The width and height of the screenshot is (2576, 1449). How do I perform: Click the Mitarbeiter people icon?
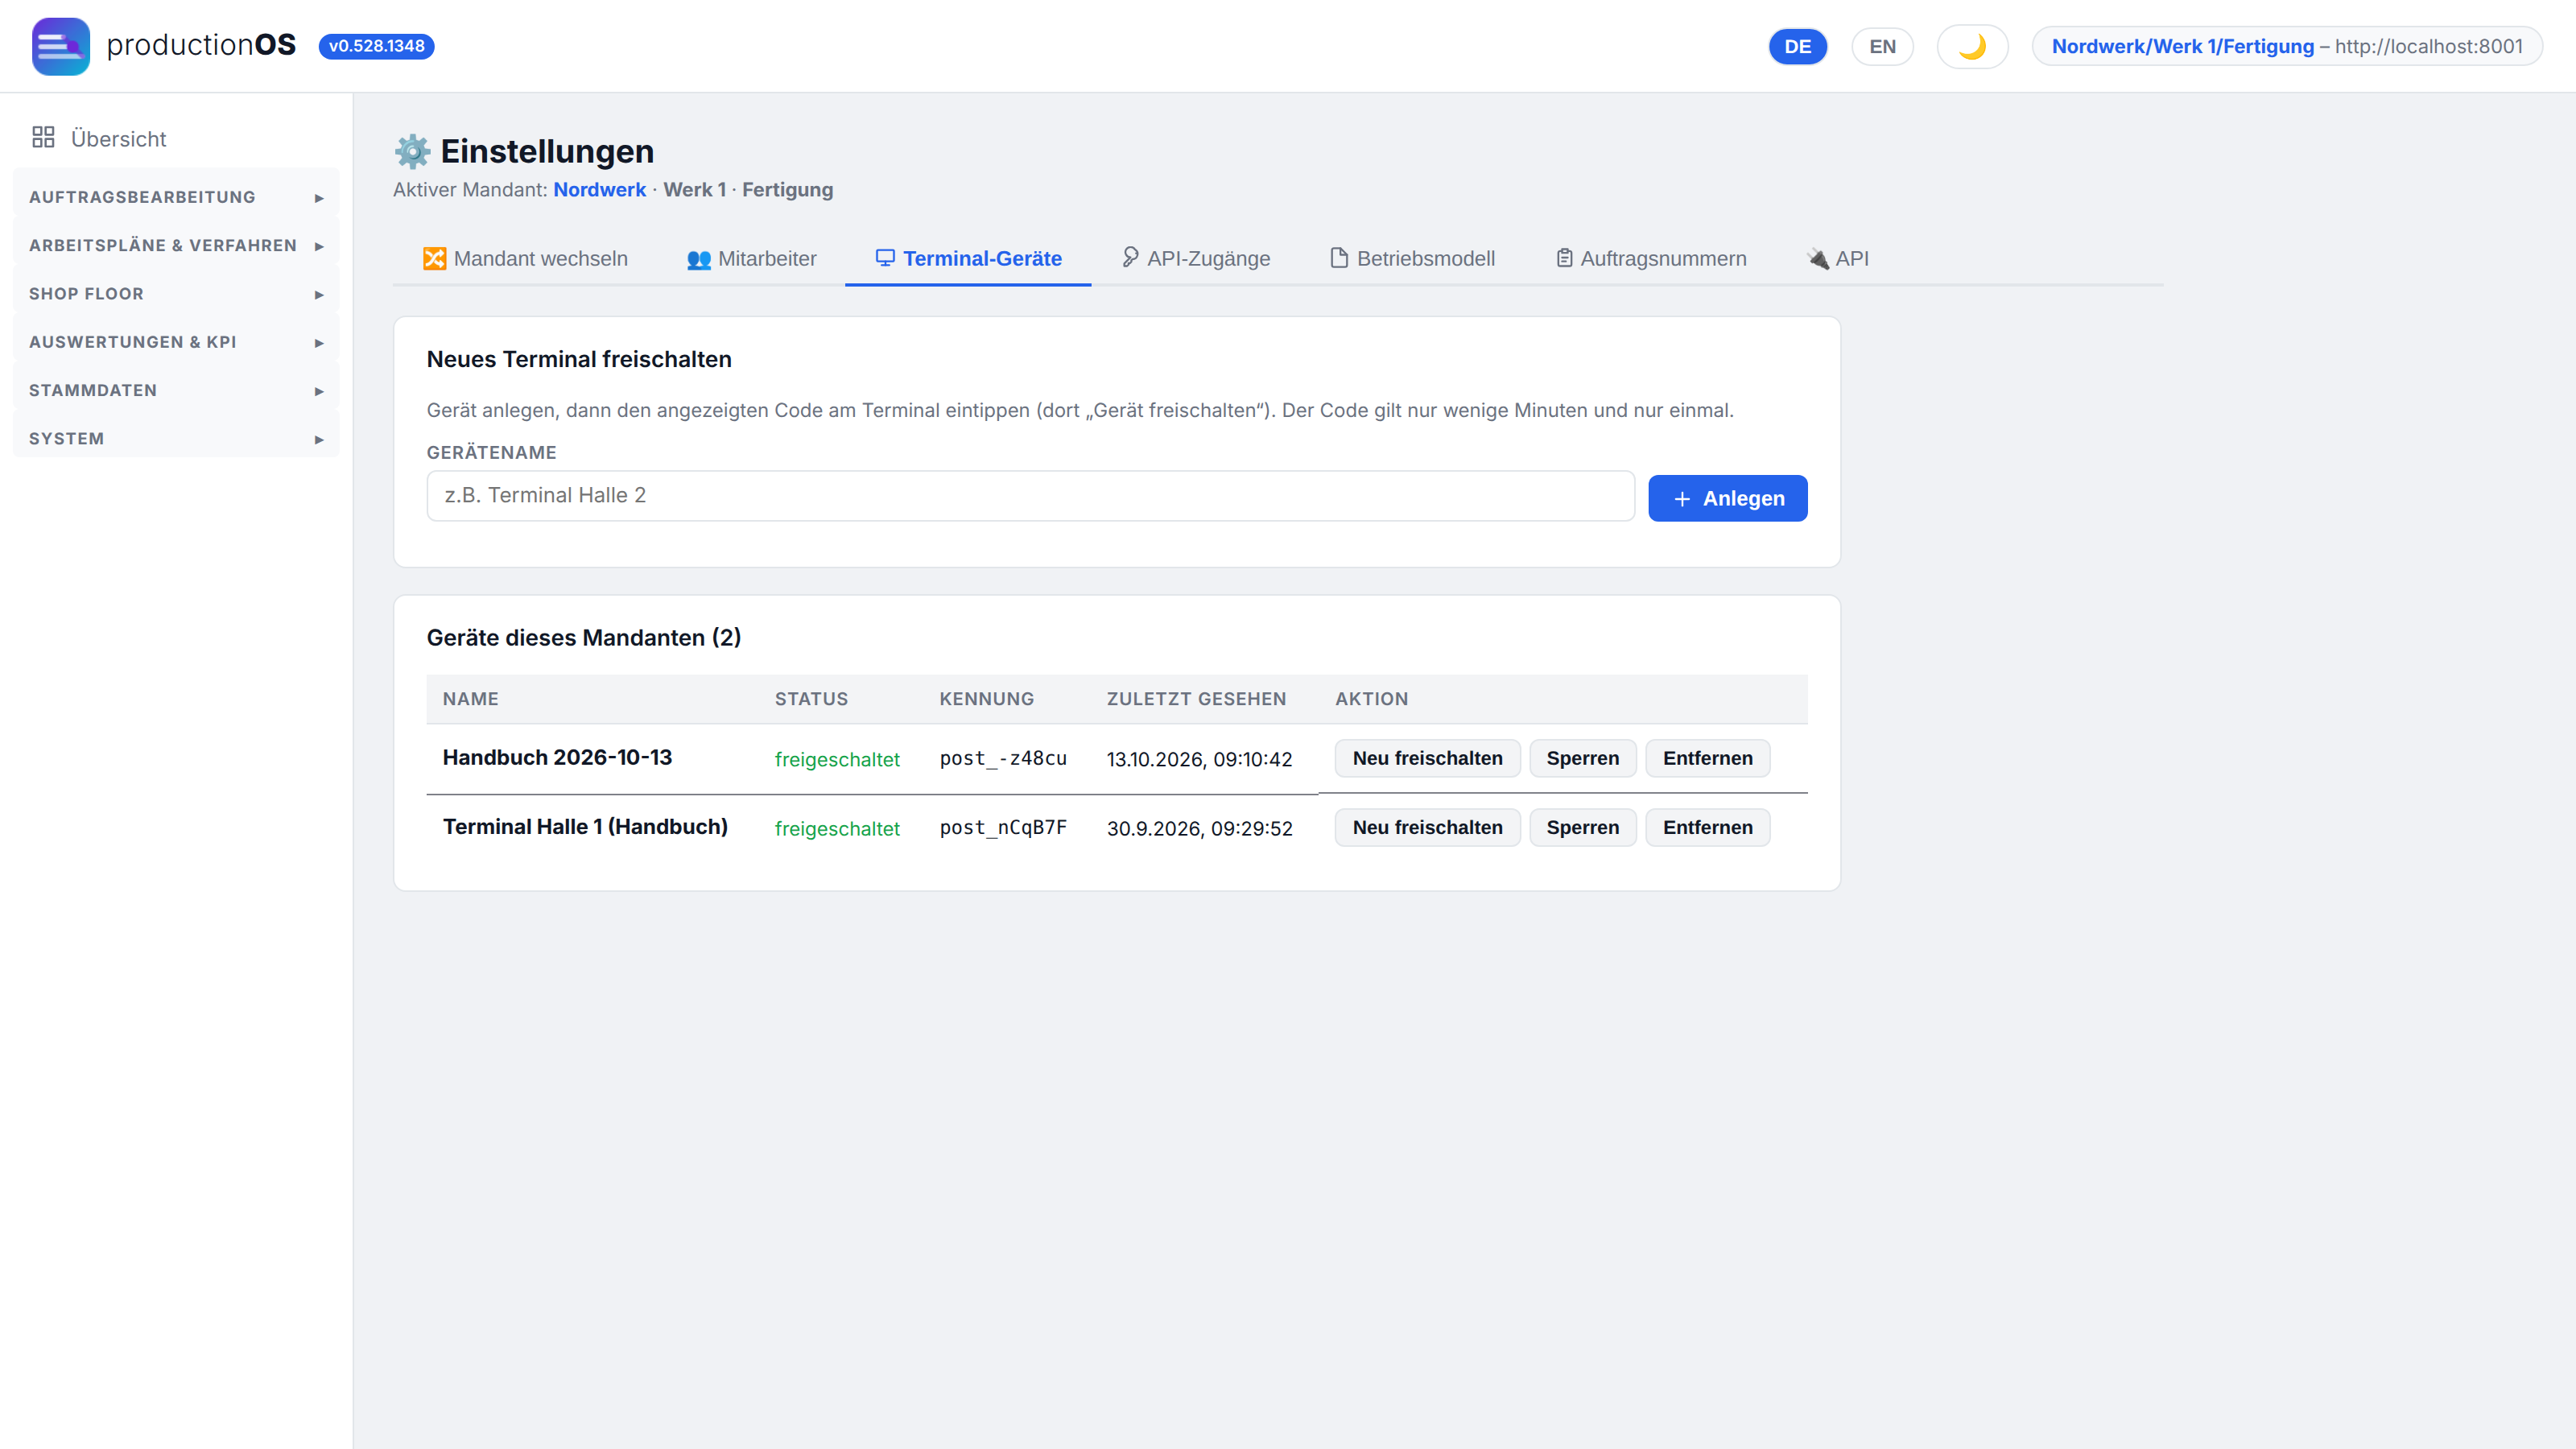click(x=699, y=259)
